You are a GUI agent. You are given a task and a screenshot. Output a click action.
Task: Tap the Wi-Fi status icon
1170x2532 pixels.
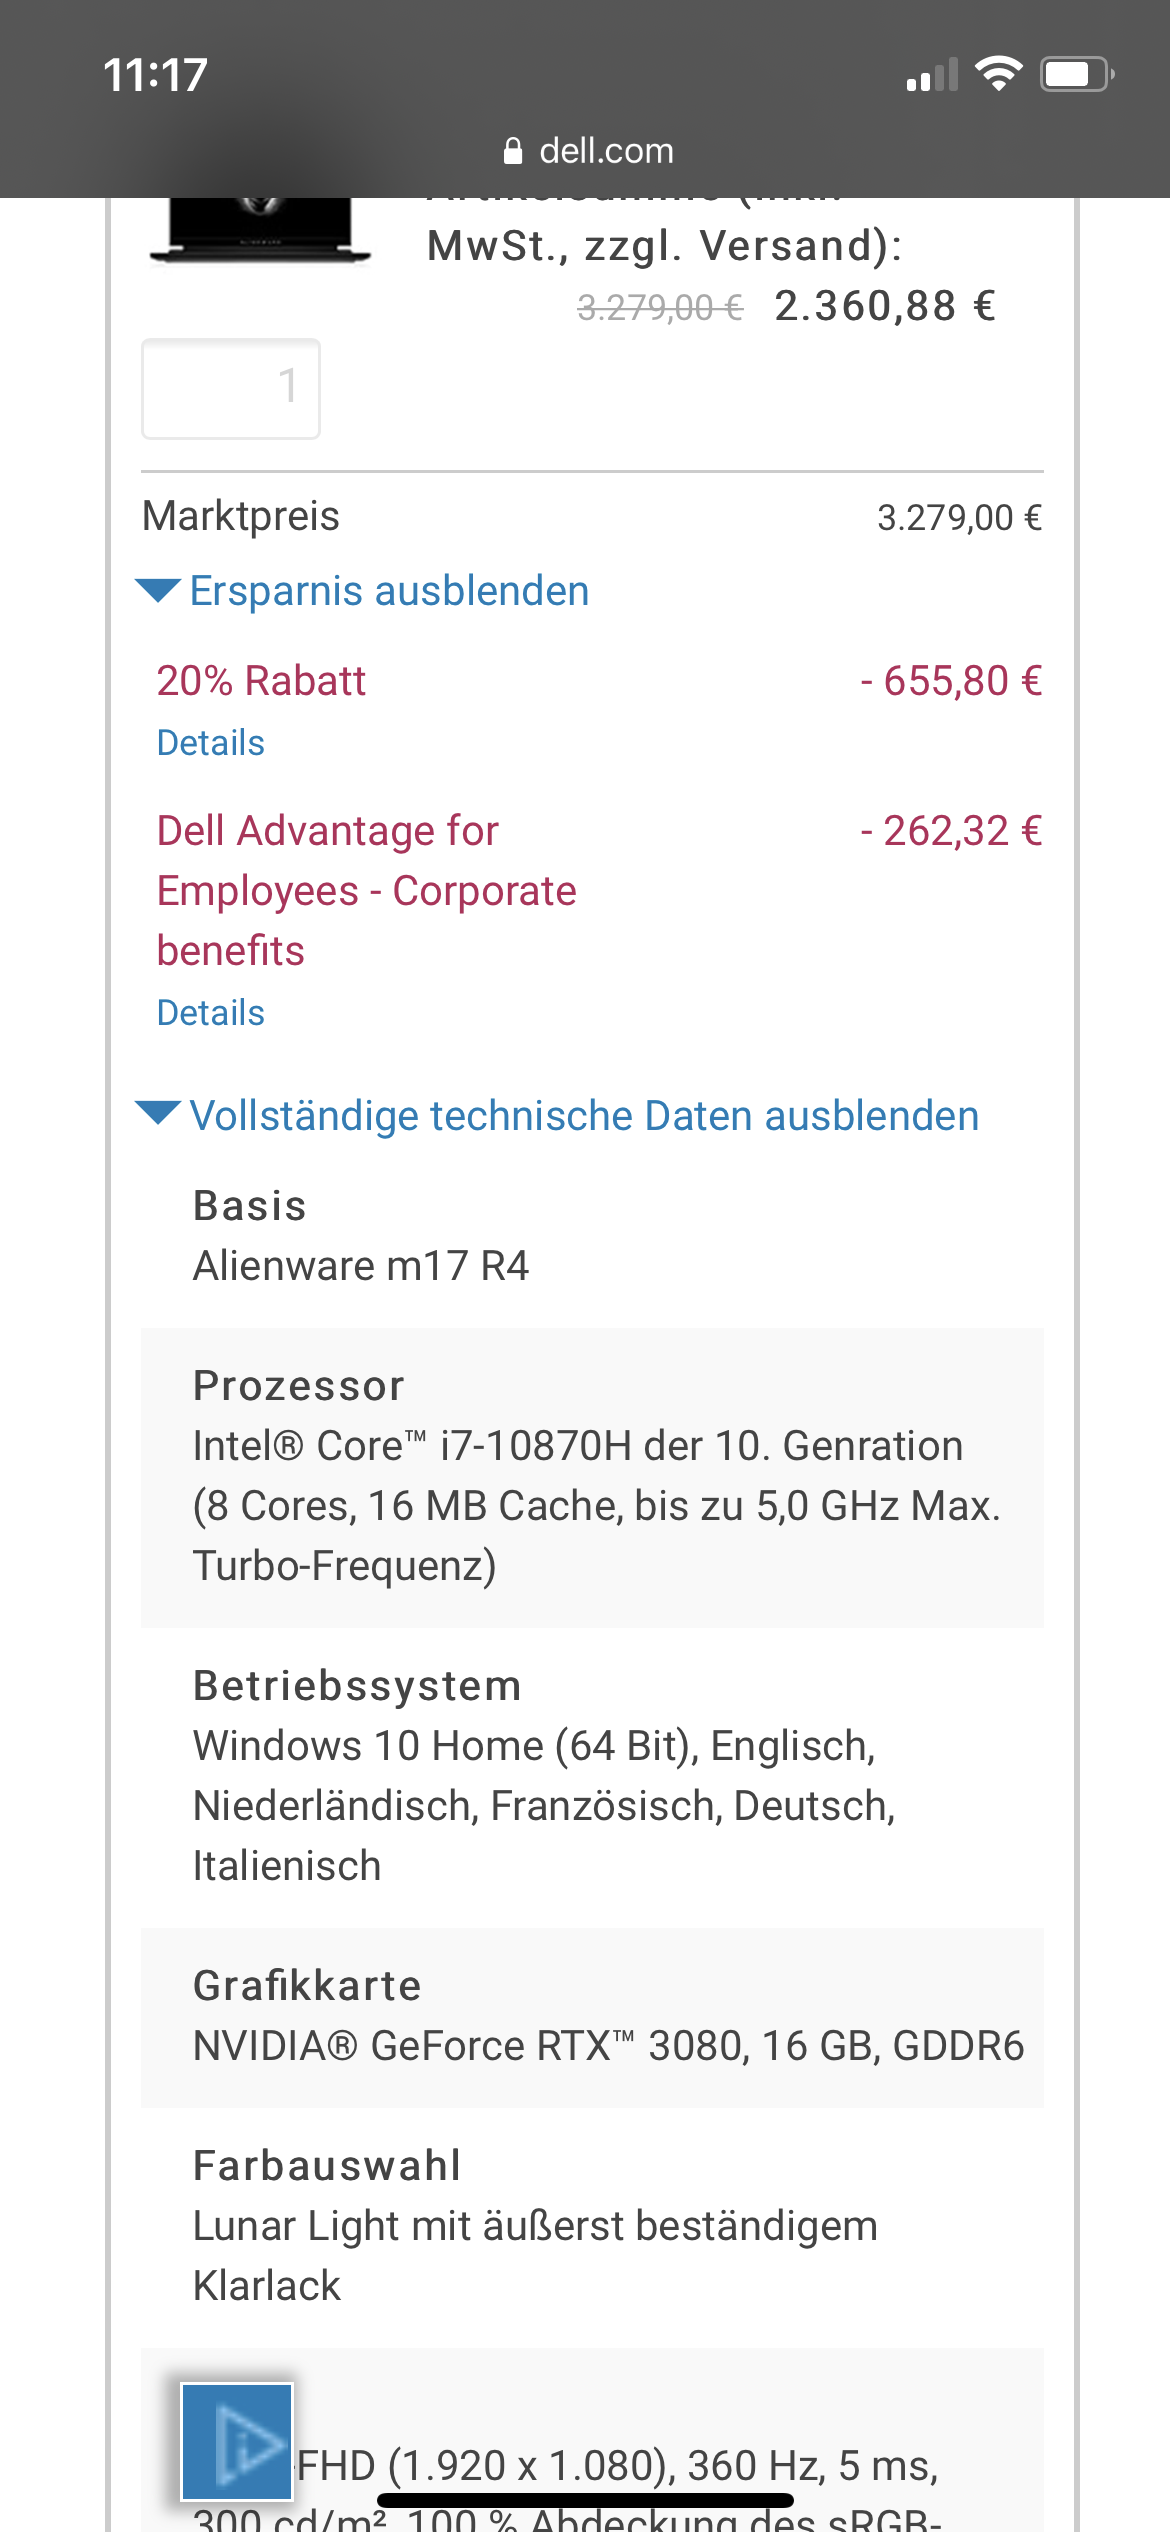(998, 74)
